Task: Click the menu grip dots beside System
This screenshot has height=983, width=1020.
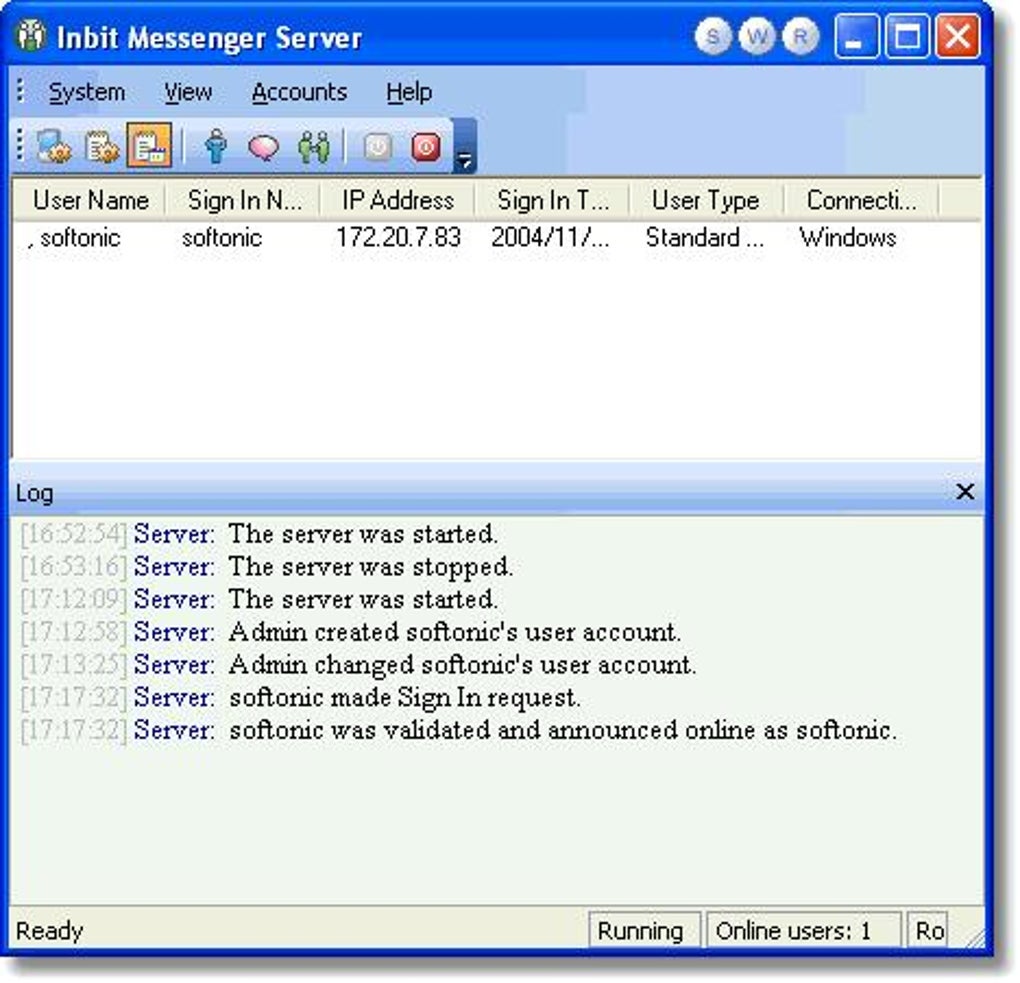Action: tap(20, 91)
